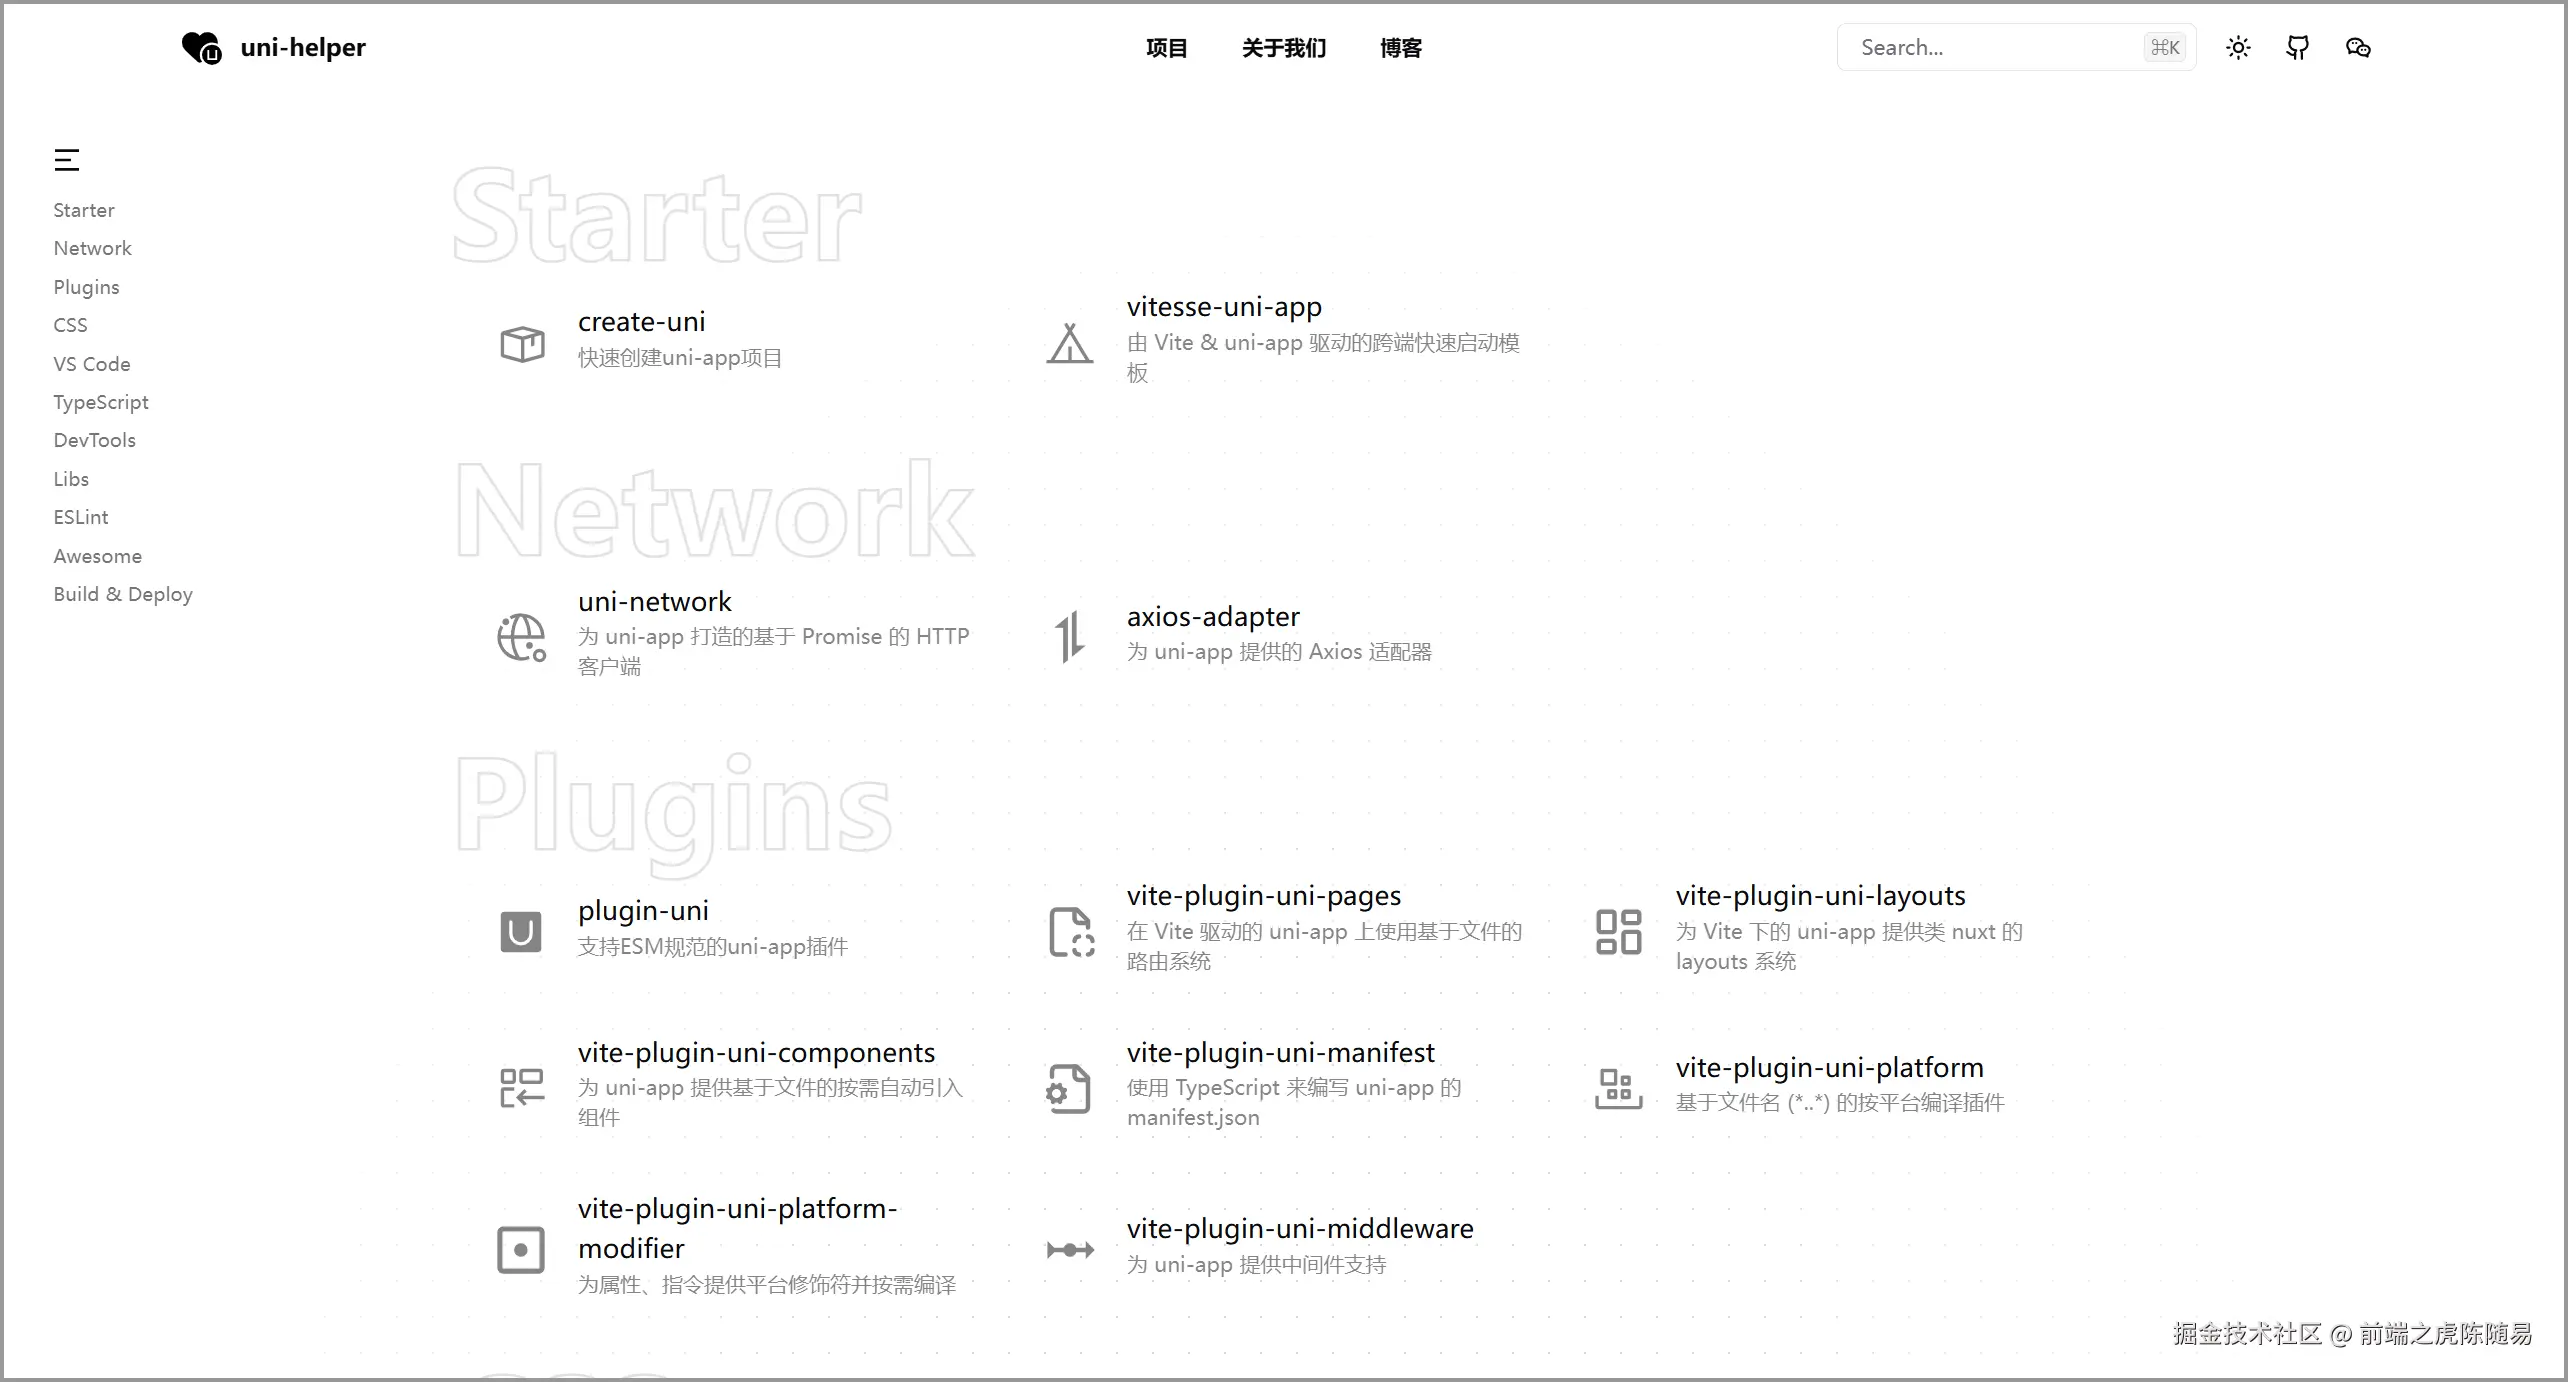Open the vite-plugin-uni-pages project link
This screenshot has width=2568, height=1382.
(1263, 896)
